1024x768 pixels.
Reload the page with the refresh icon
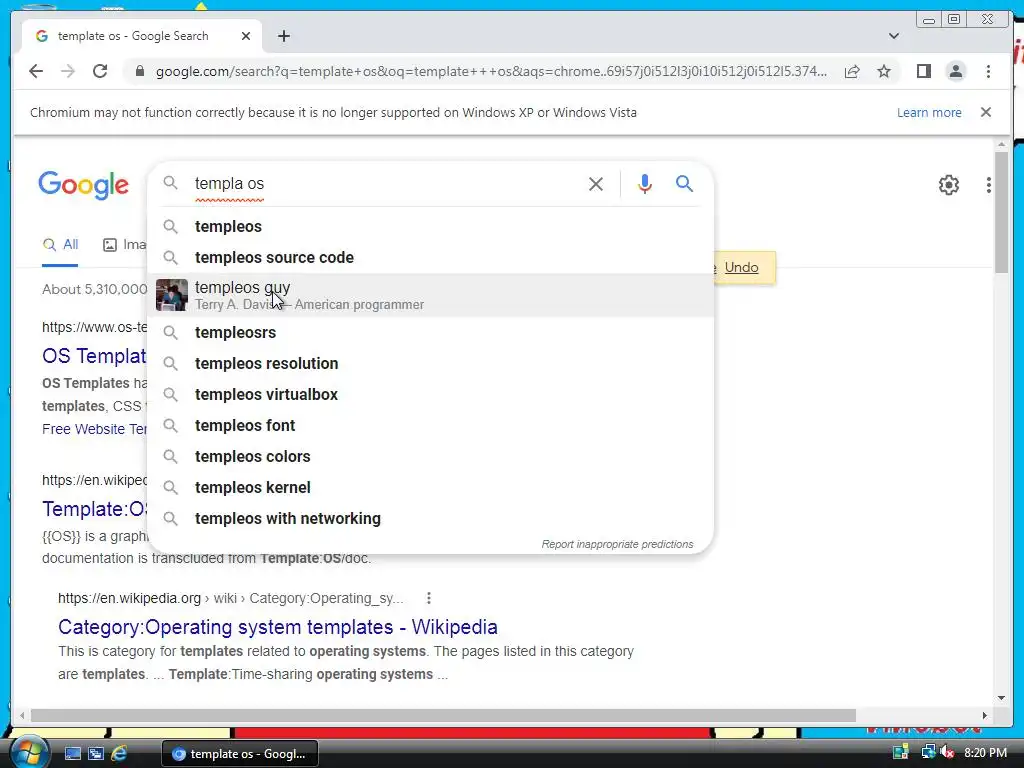100,71
